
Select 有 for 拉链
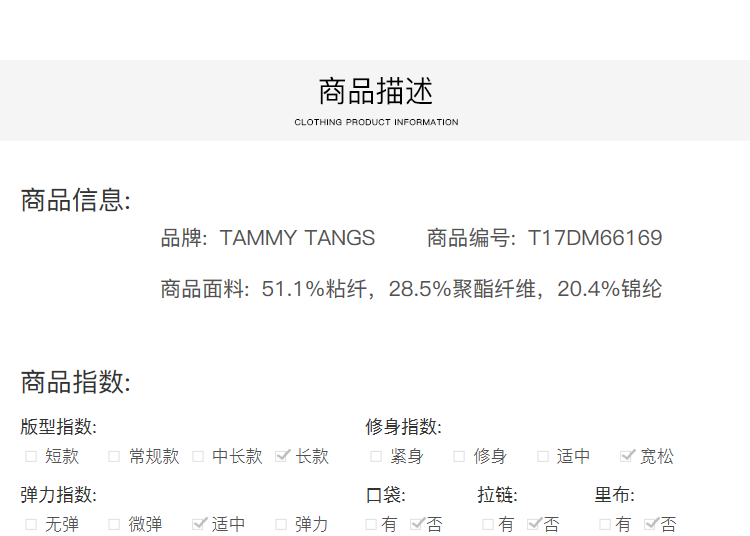pos(488,523)
